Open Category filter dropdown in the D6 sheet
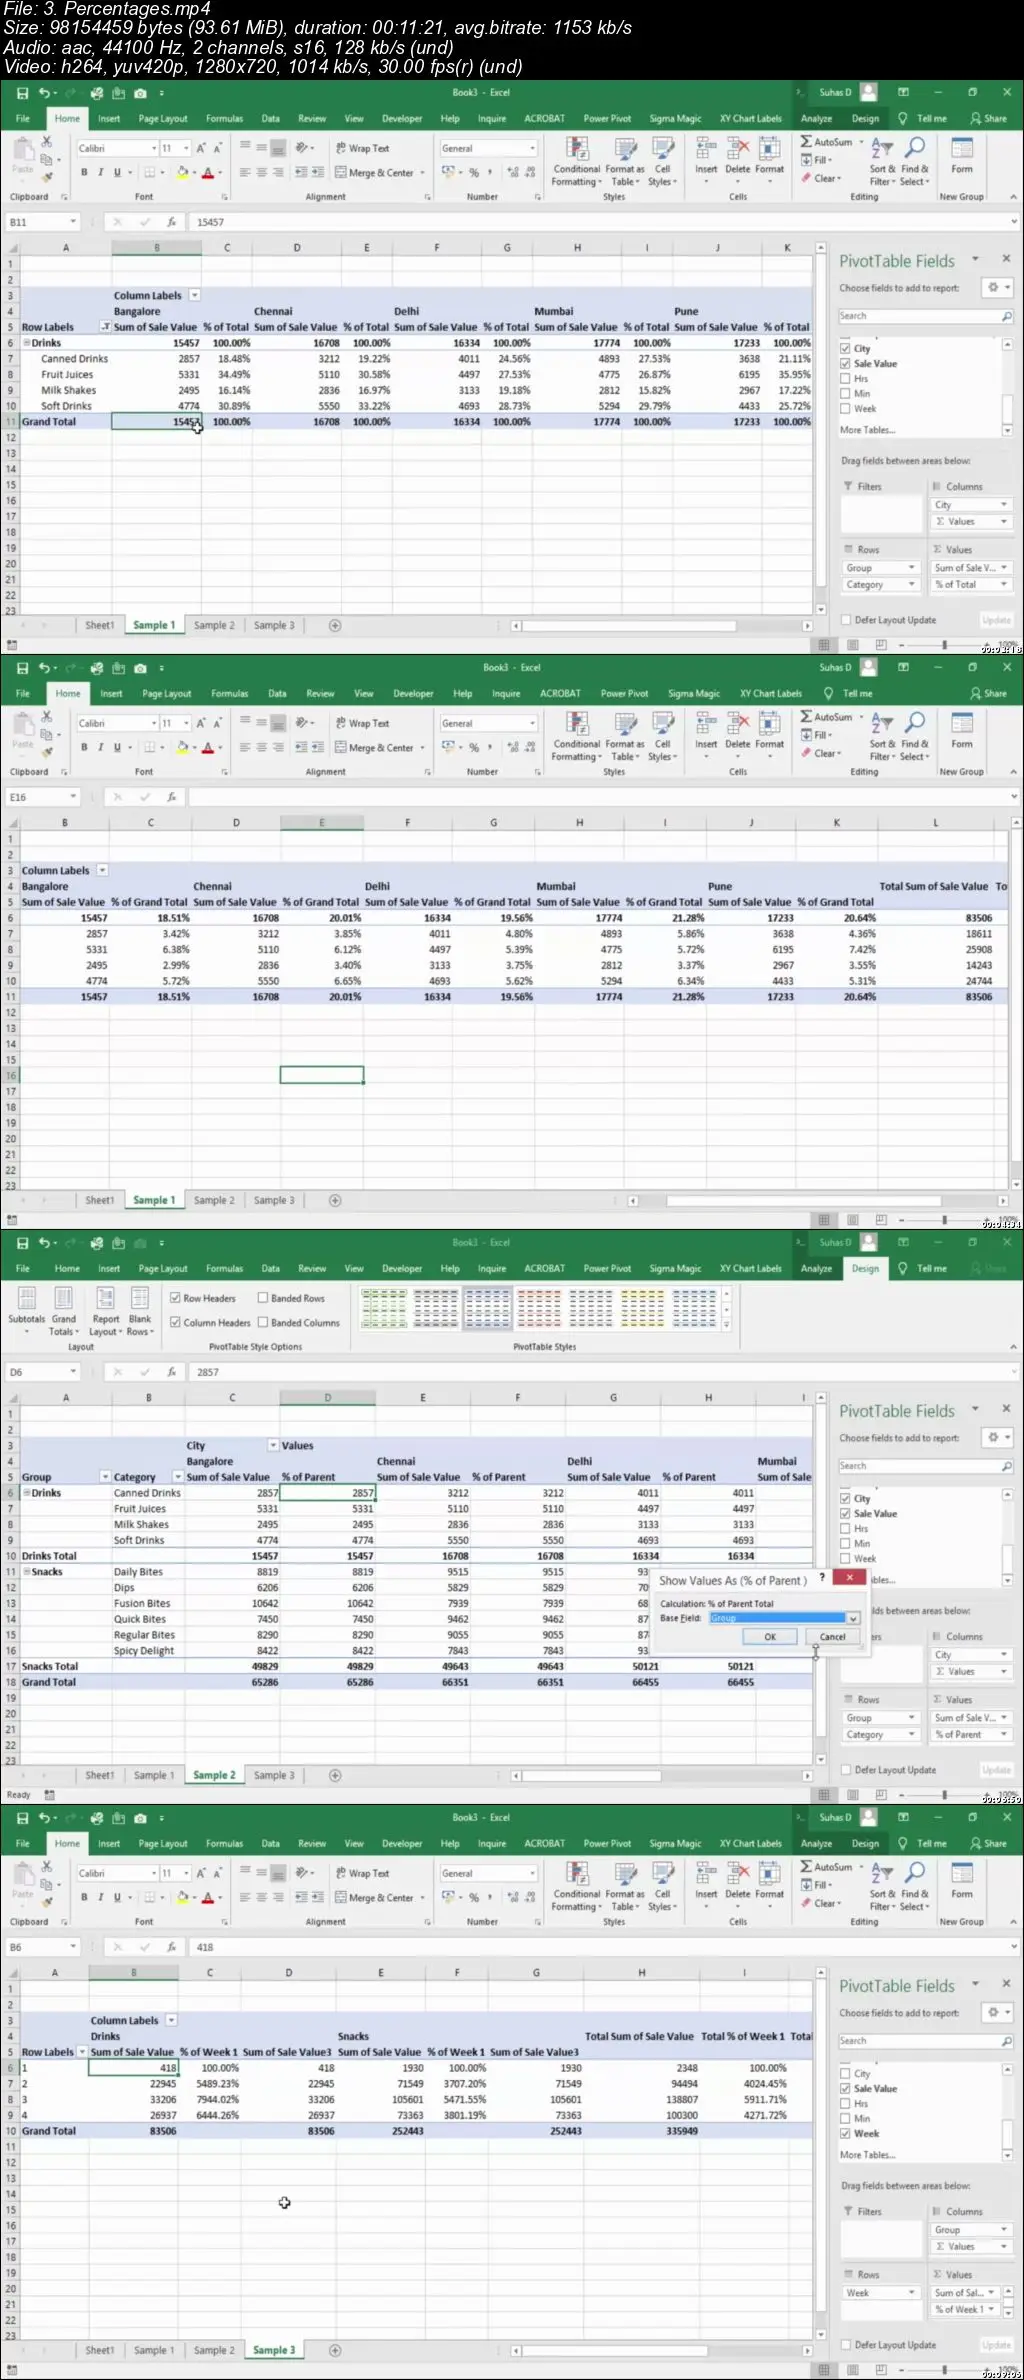The height and width of the screenshot is (2380, 1024). tap(178, 1476)
